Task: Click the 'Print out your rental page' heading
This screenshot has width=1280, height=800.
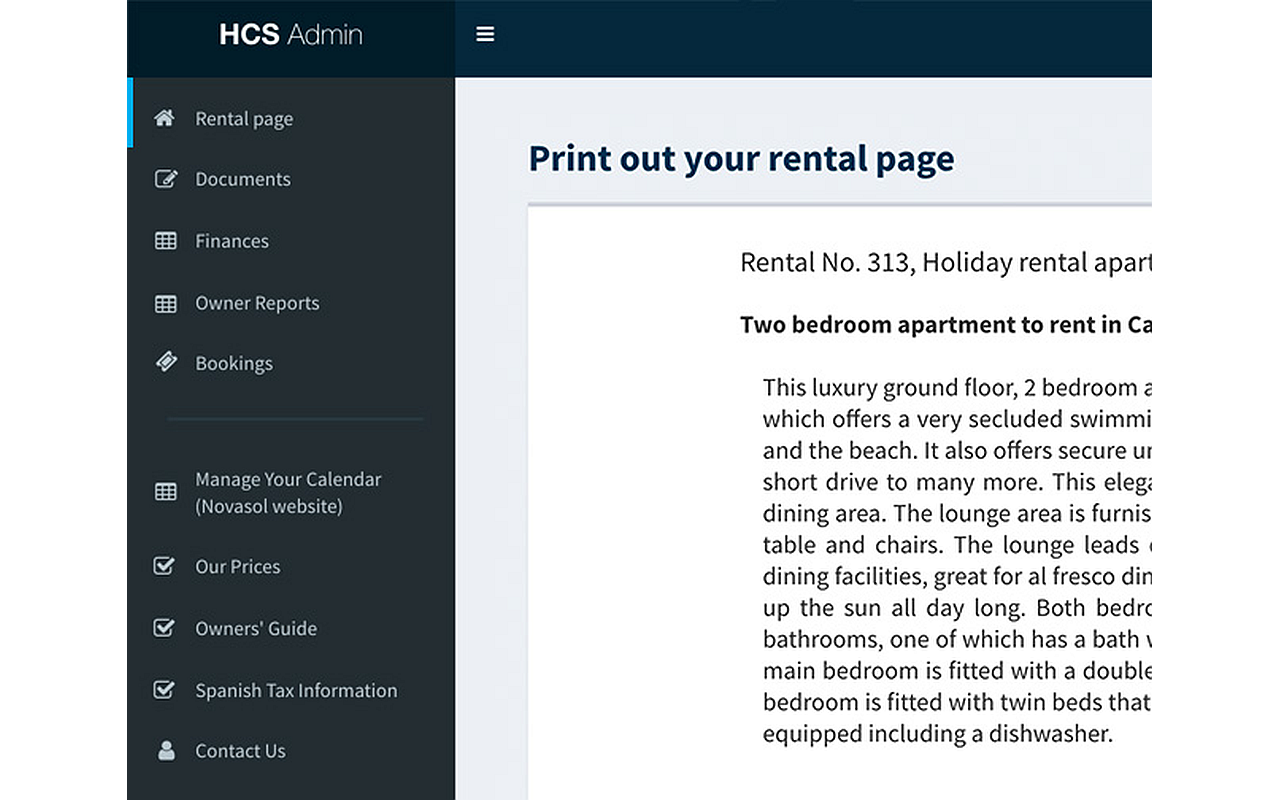Action: (741, 158)
